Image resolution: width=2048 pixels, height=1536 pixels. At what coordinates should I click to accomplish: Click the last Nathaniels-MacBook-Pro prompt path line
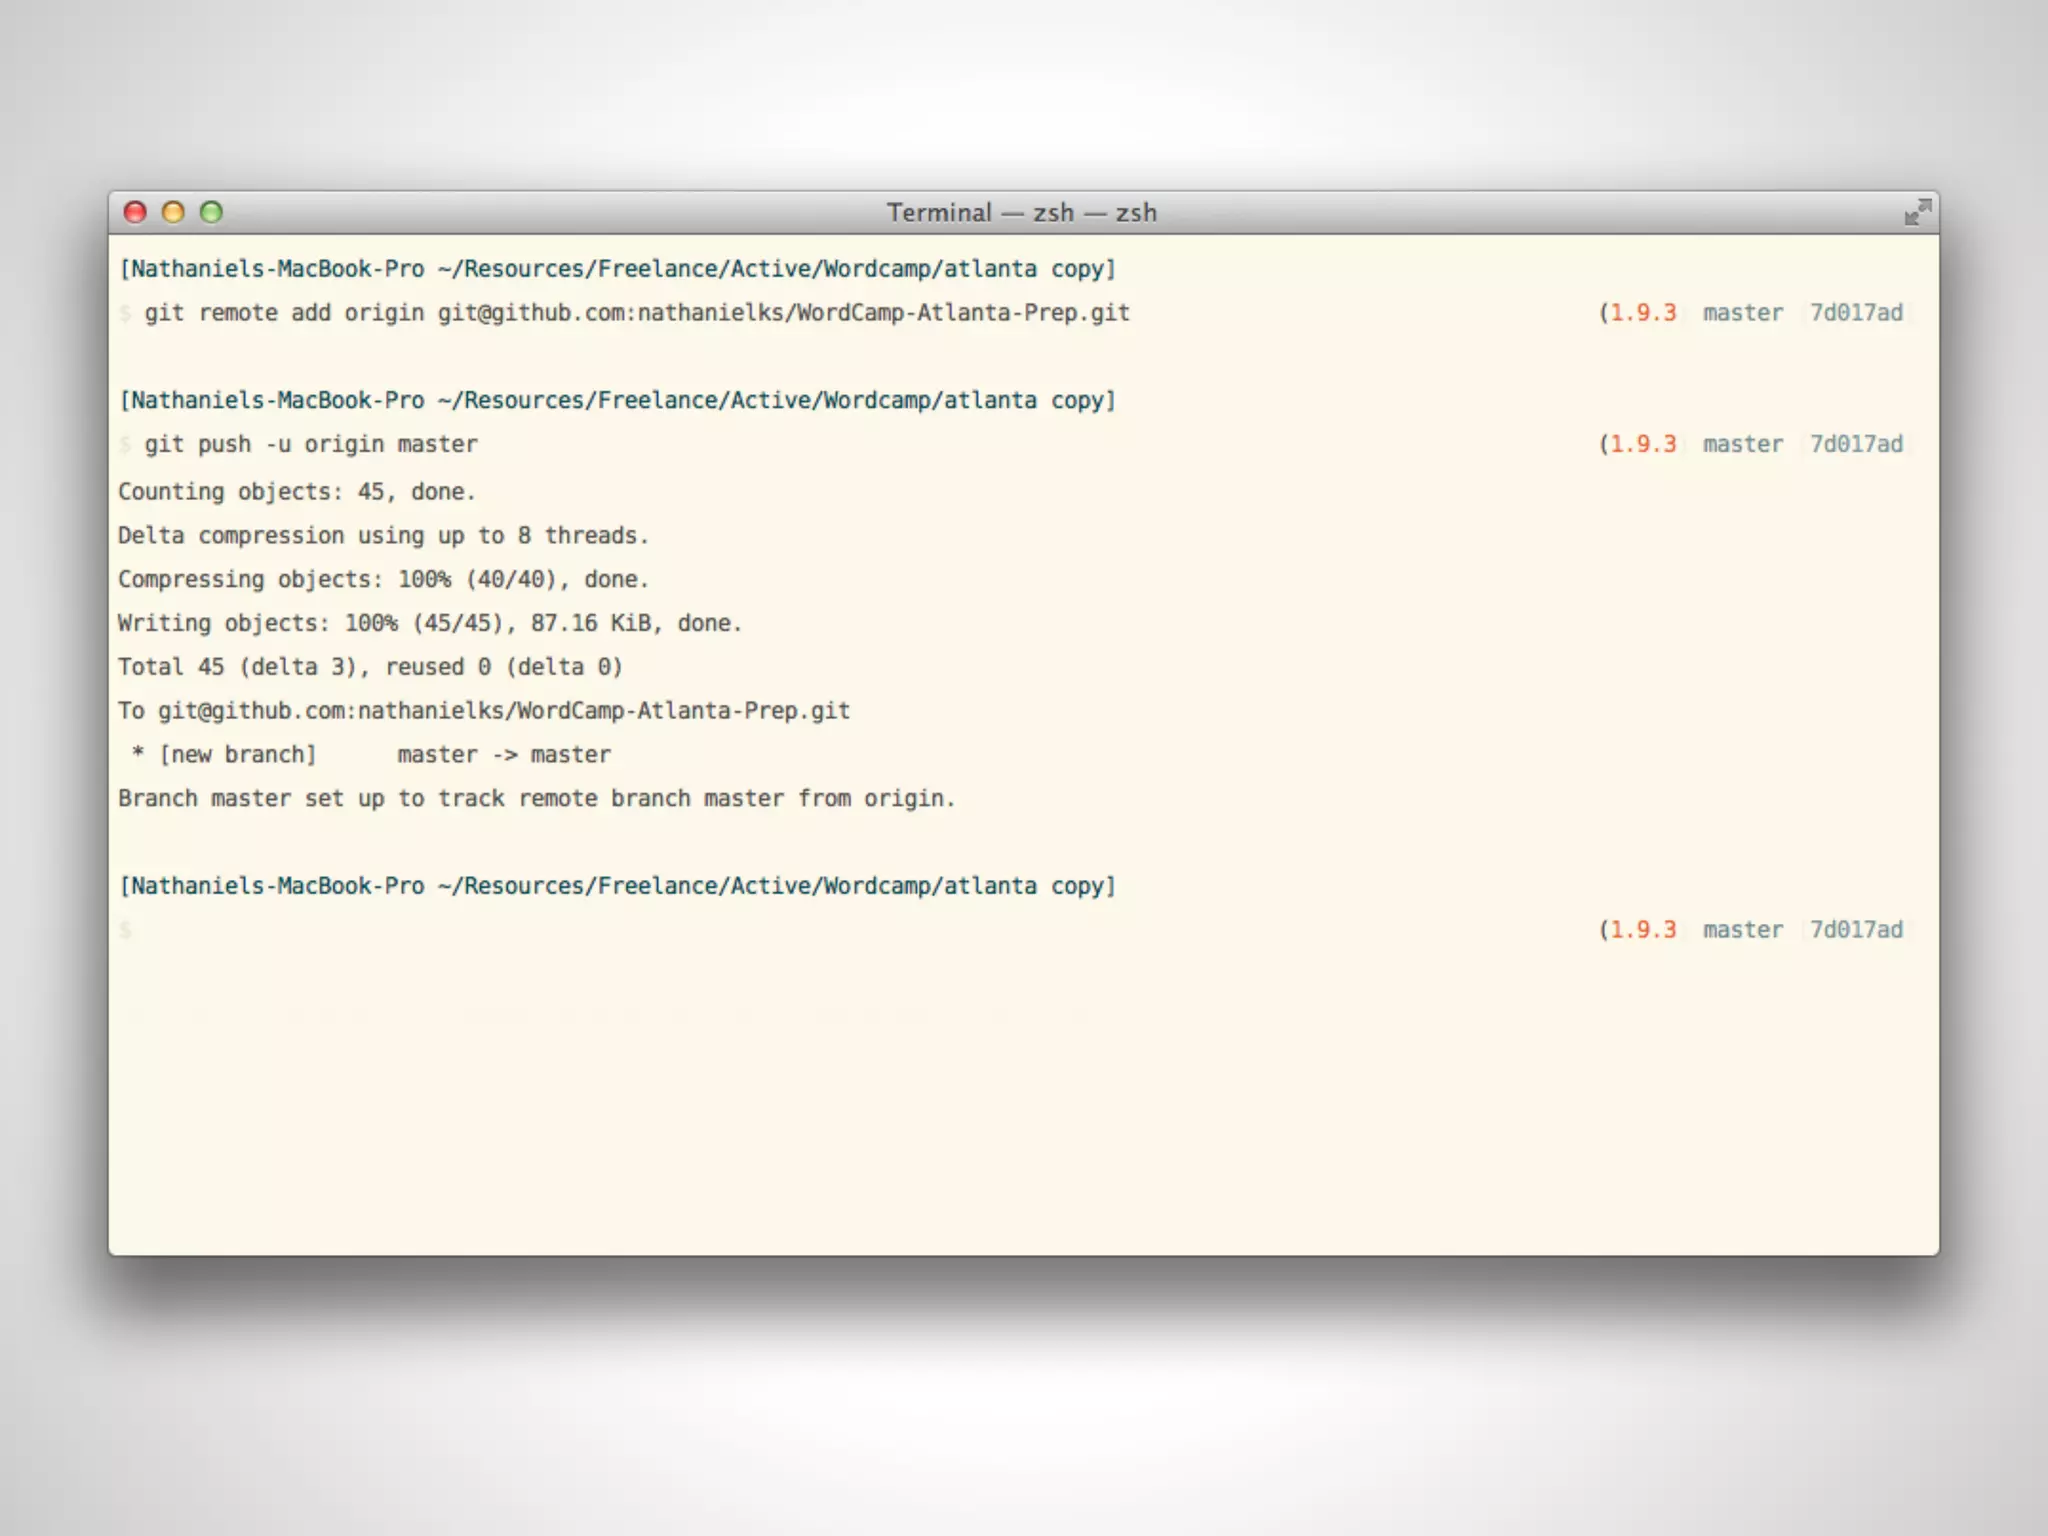coord(617,886)
